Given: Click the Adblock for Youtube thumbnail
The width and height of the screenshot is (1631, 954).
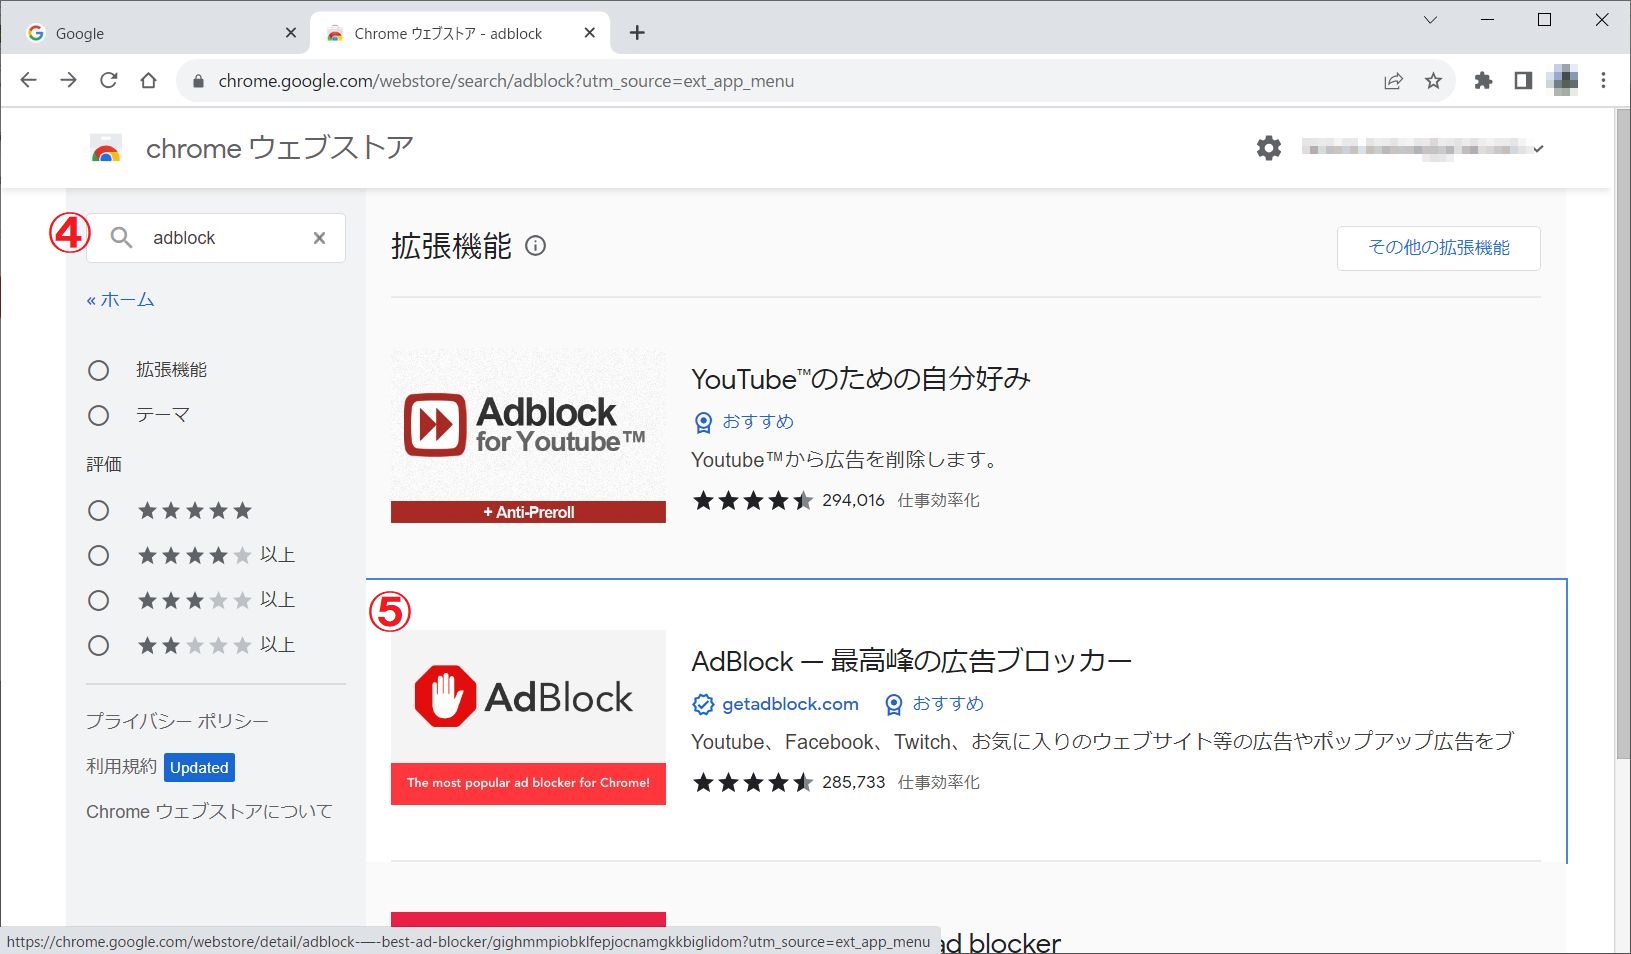Looking at the screenshot, I should coord(528,436).
